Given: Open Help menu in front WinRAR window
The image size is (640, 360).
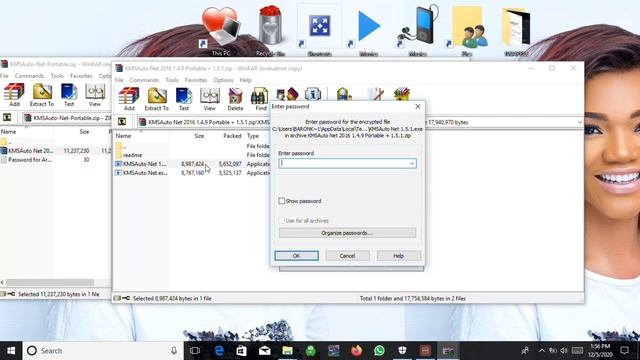Looking at the screenshot, I should tap(245, 80).
